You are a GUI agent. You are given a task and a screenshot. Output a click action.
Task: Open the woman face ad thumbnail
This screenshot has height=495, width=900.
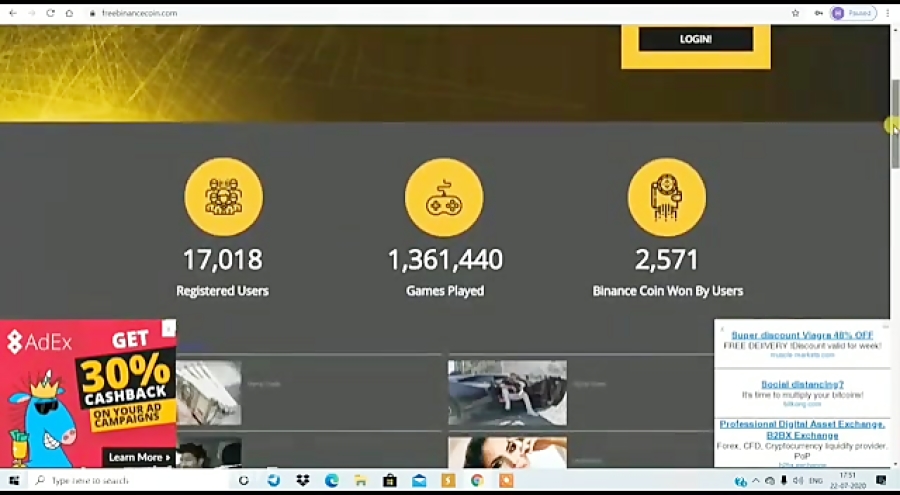tap(507, 453)
